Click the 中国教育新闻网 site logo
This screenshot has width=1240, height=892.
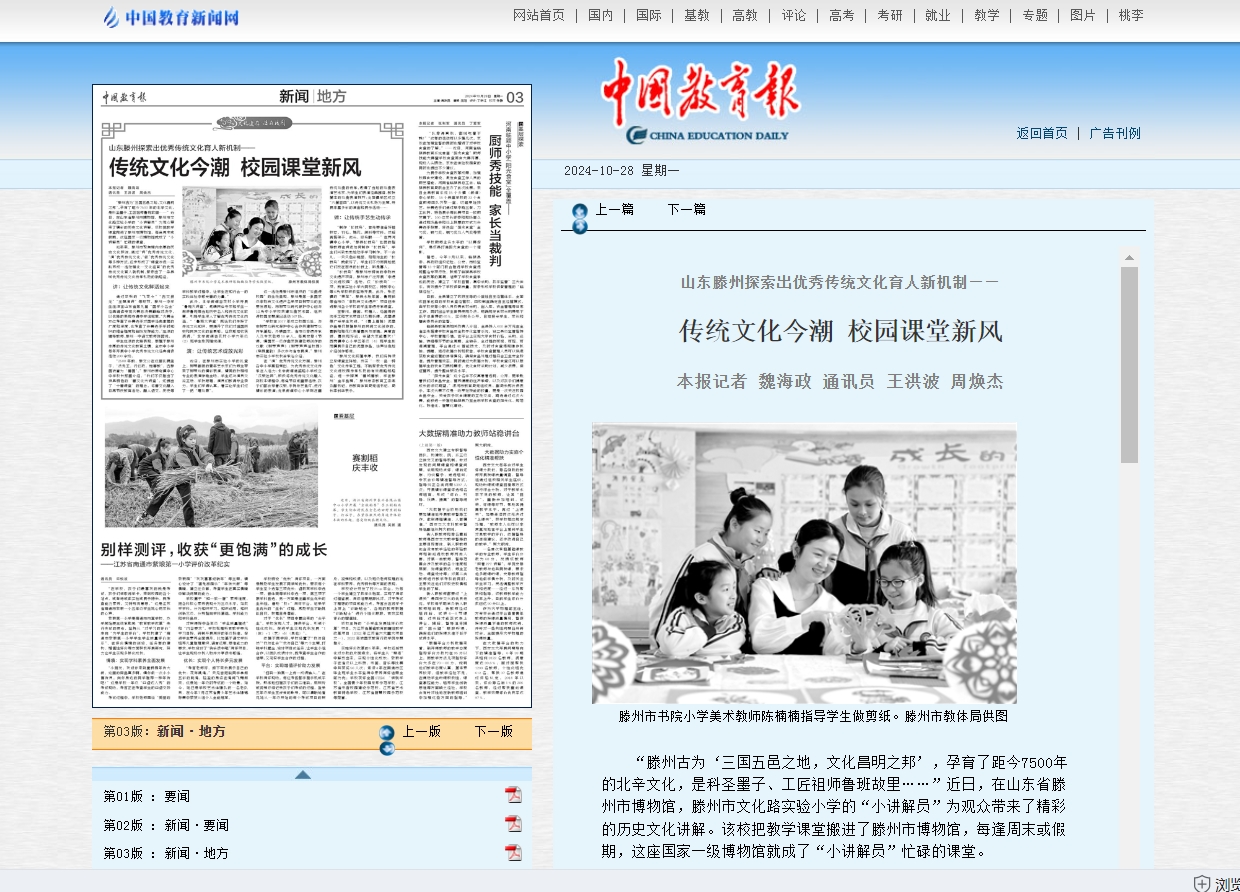pos(172,17)
